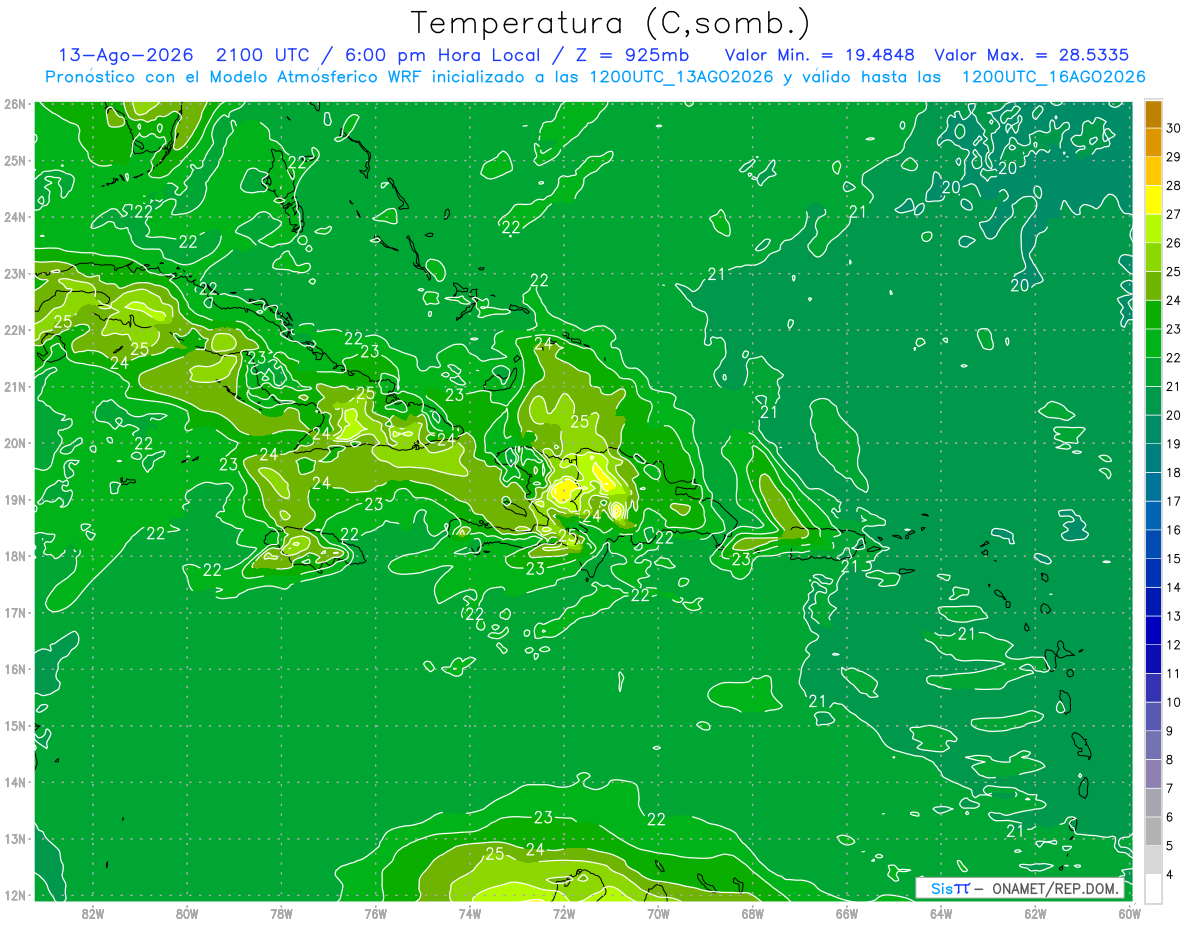
Task: Click the colorbar label '24'
Action: [1173, 300]
